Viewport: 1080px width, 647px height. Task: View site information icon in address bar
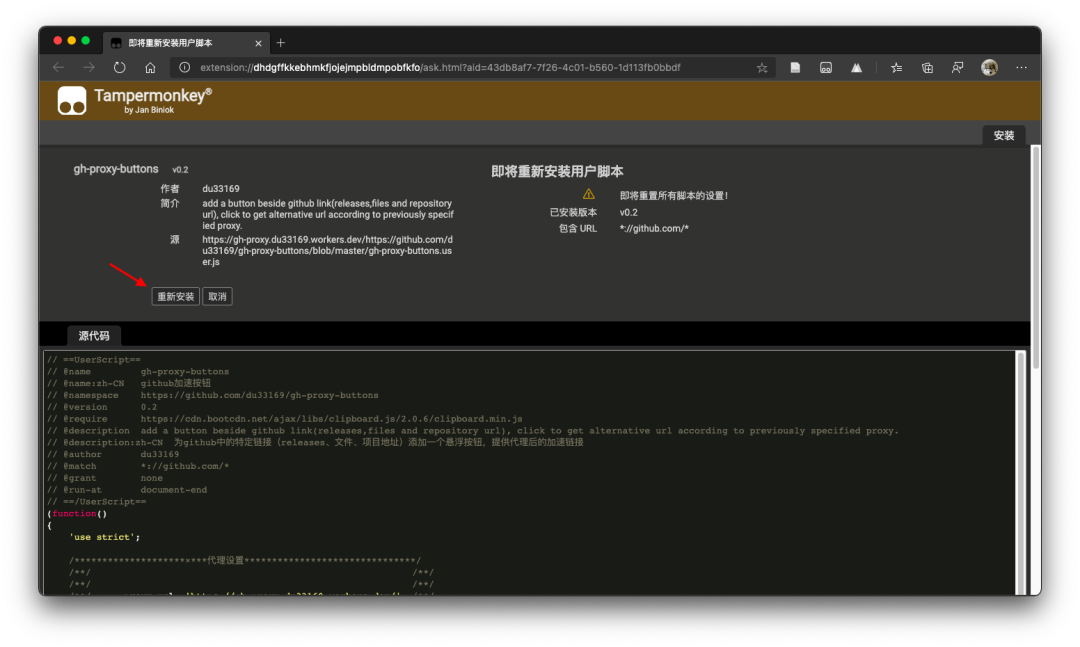pyautogui.click(x=184, y=68)
